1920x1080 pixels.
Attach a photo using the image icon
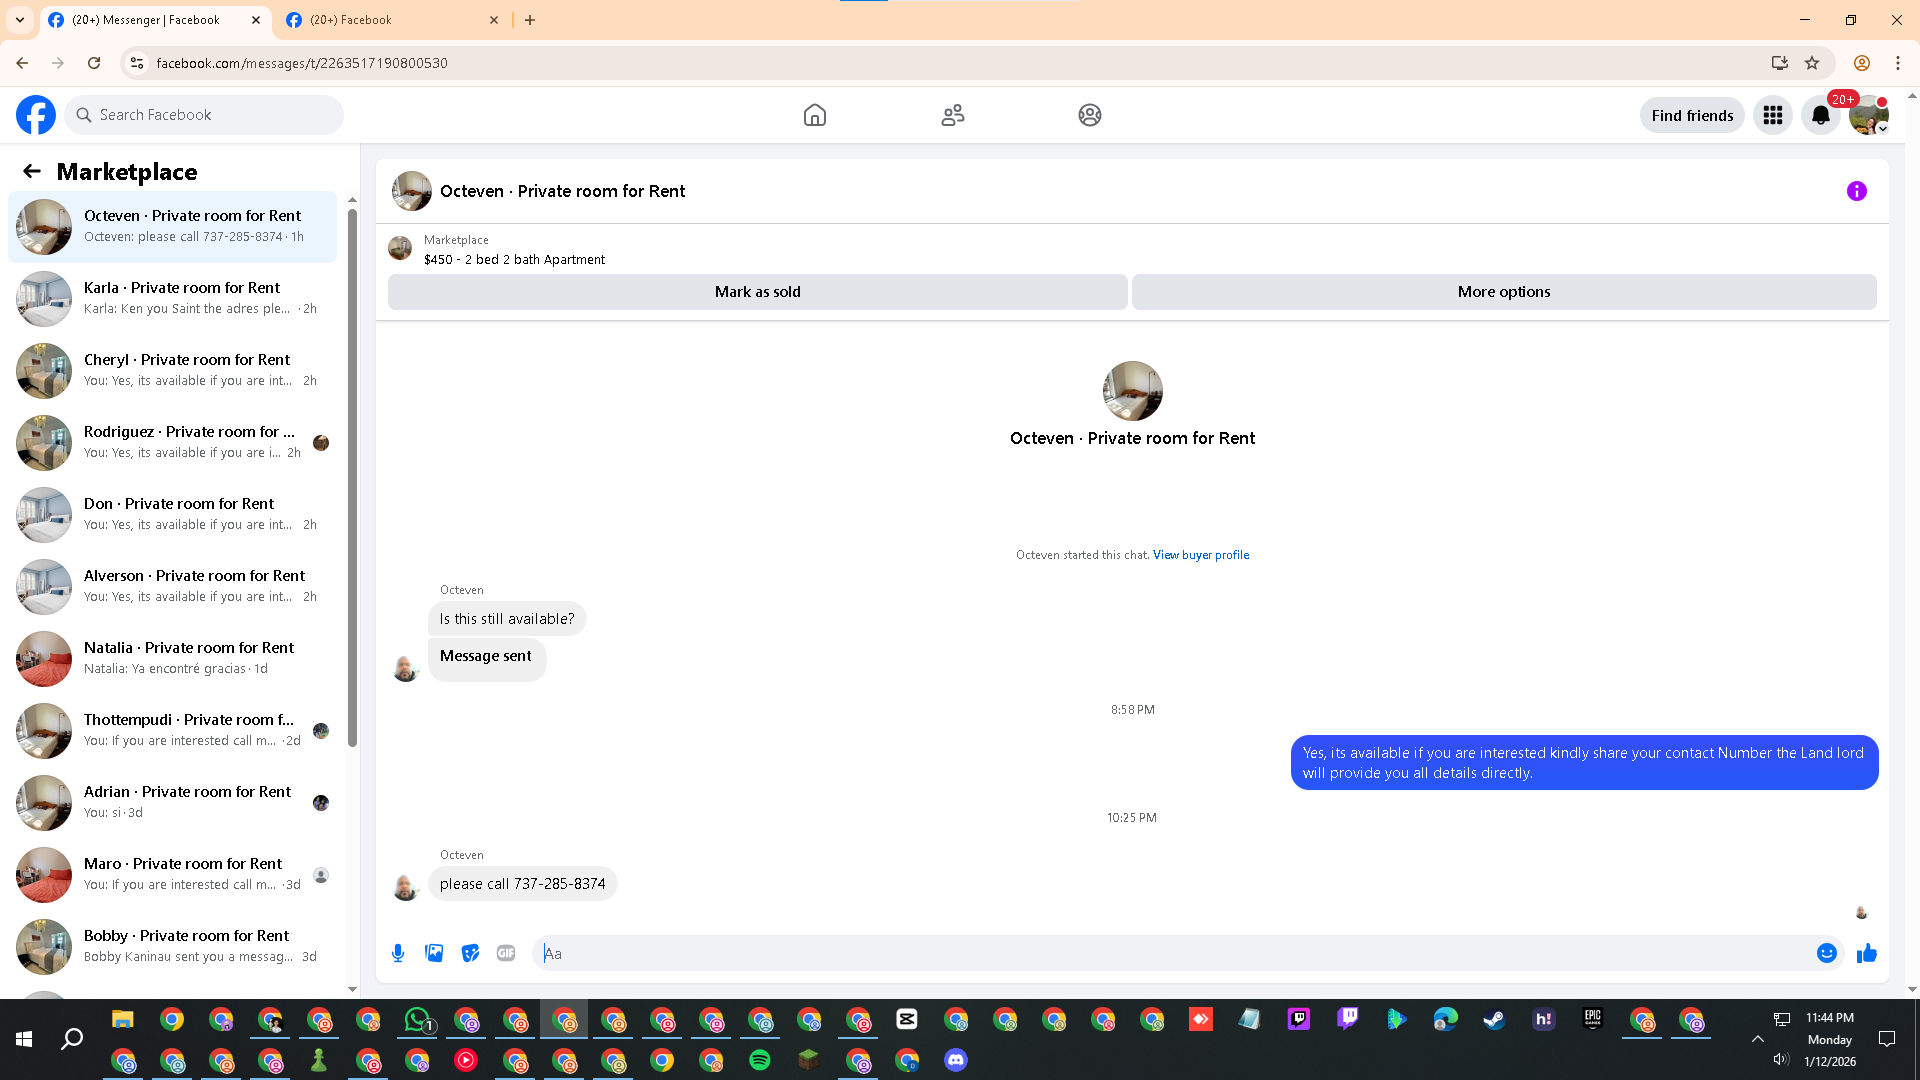434,953
